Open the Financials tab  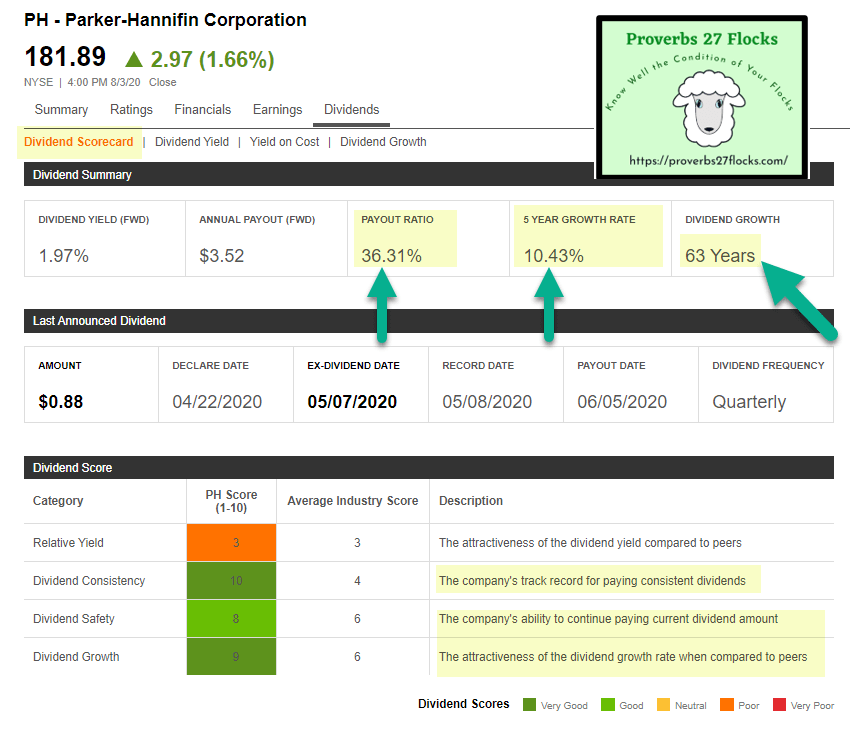click(202, 110)
